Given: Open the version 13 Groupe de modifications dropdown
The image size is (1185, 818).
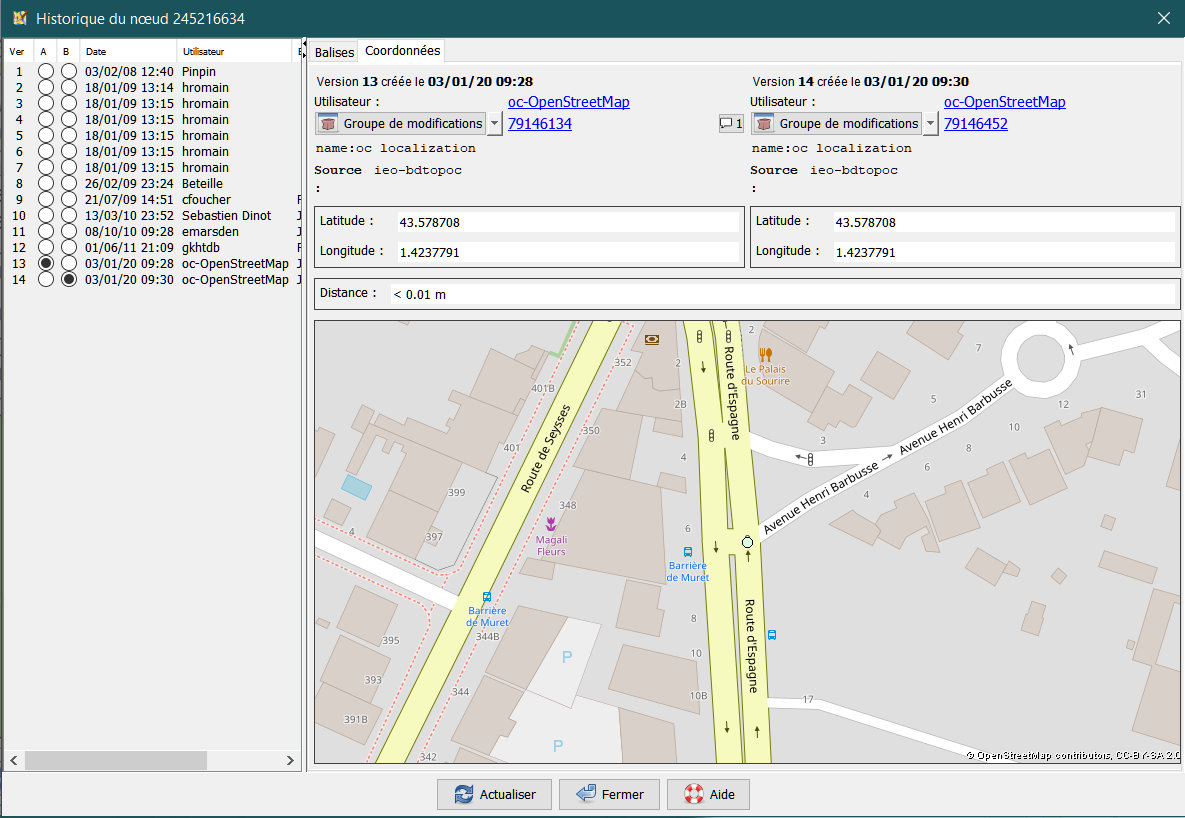Looking at the screenshot, I should click(494, 124).
